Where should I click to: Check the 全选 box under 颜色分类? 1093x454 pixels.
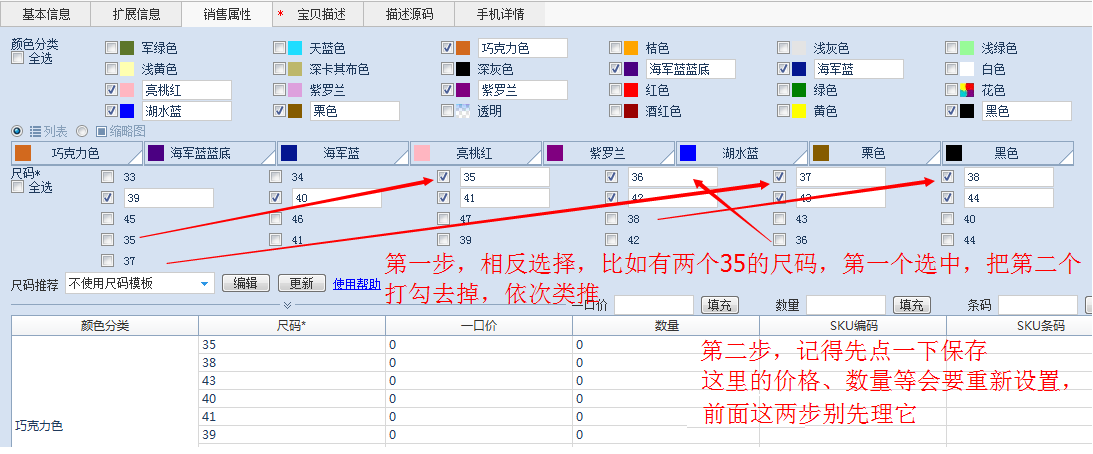[17, 59]
